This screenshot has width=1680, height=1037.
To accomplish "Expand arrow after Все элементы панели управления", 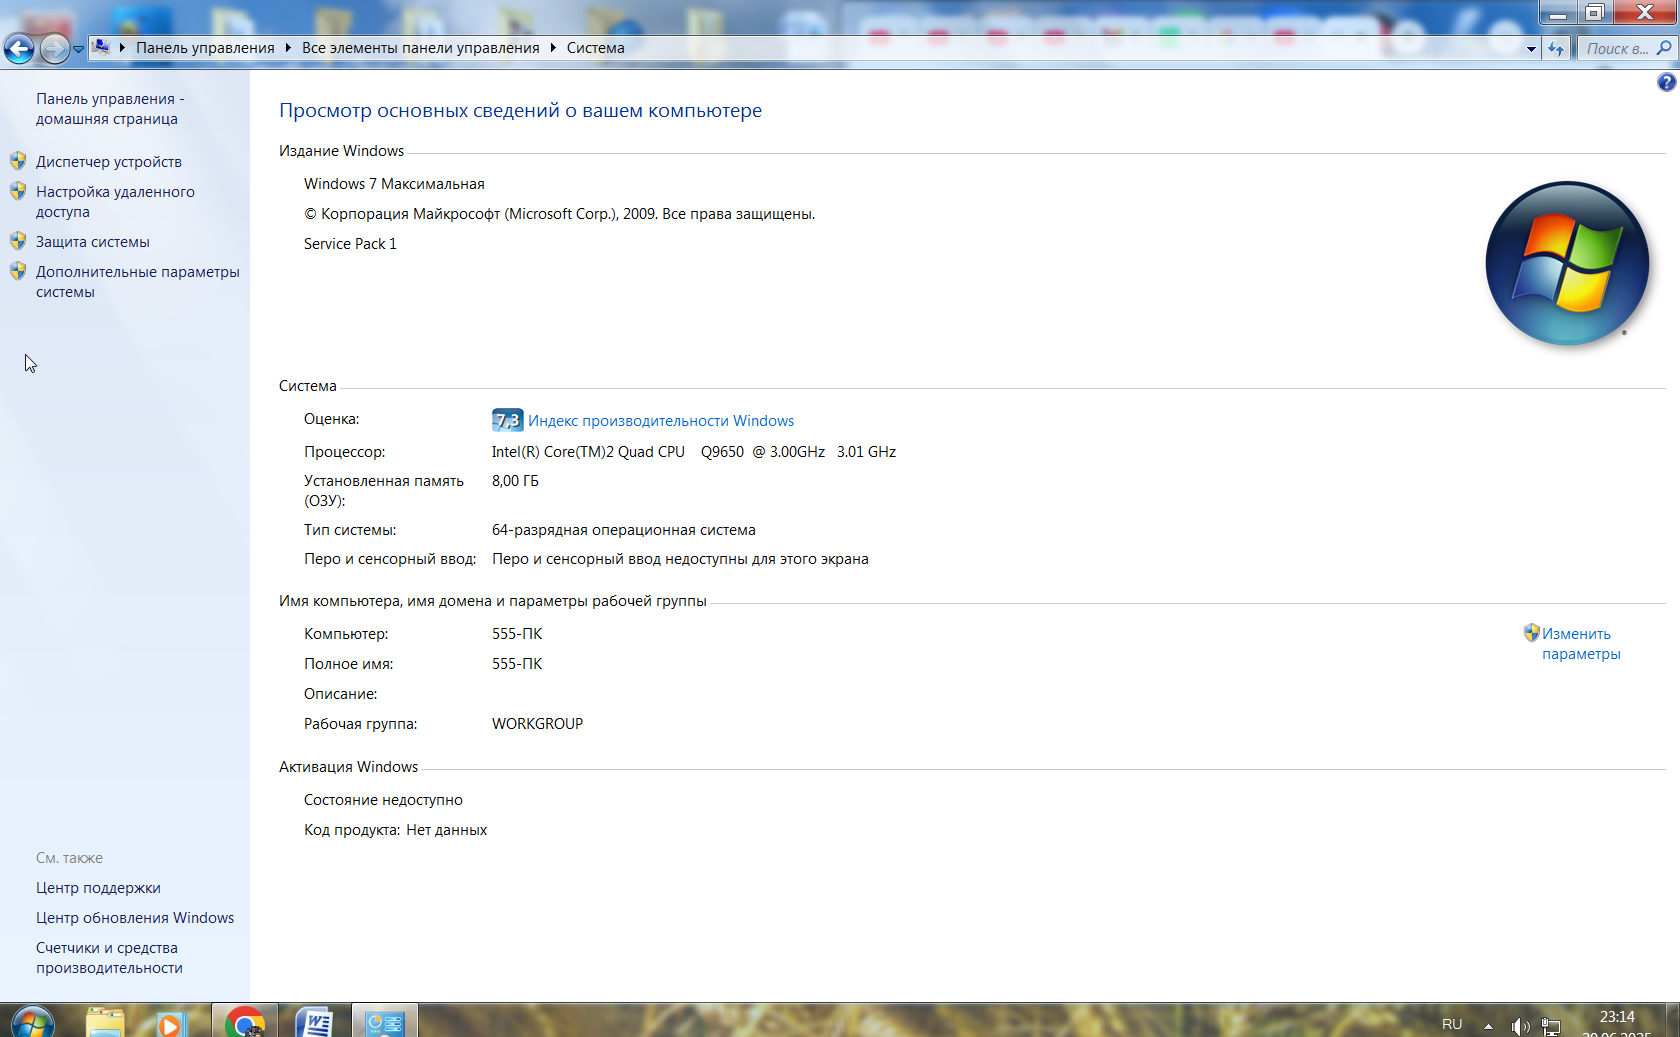I will [553, 47].
